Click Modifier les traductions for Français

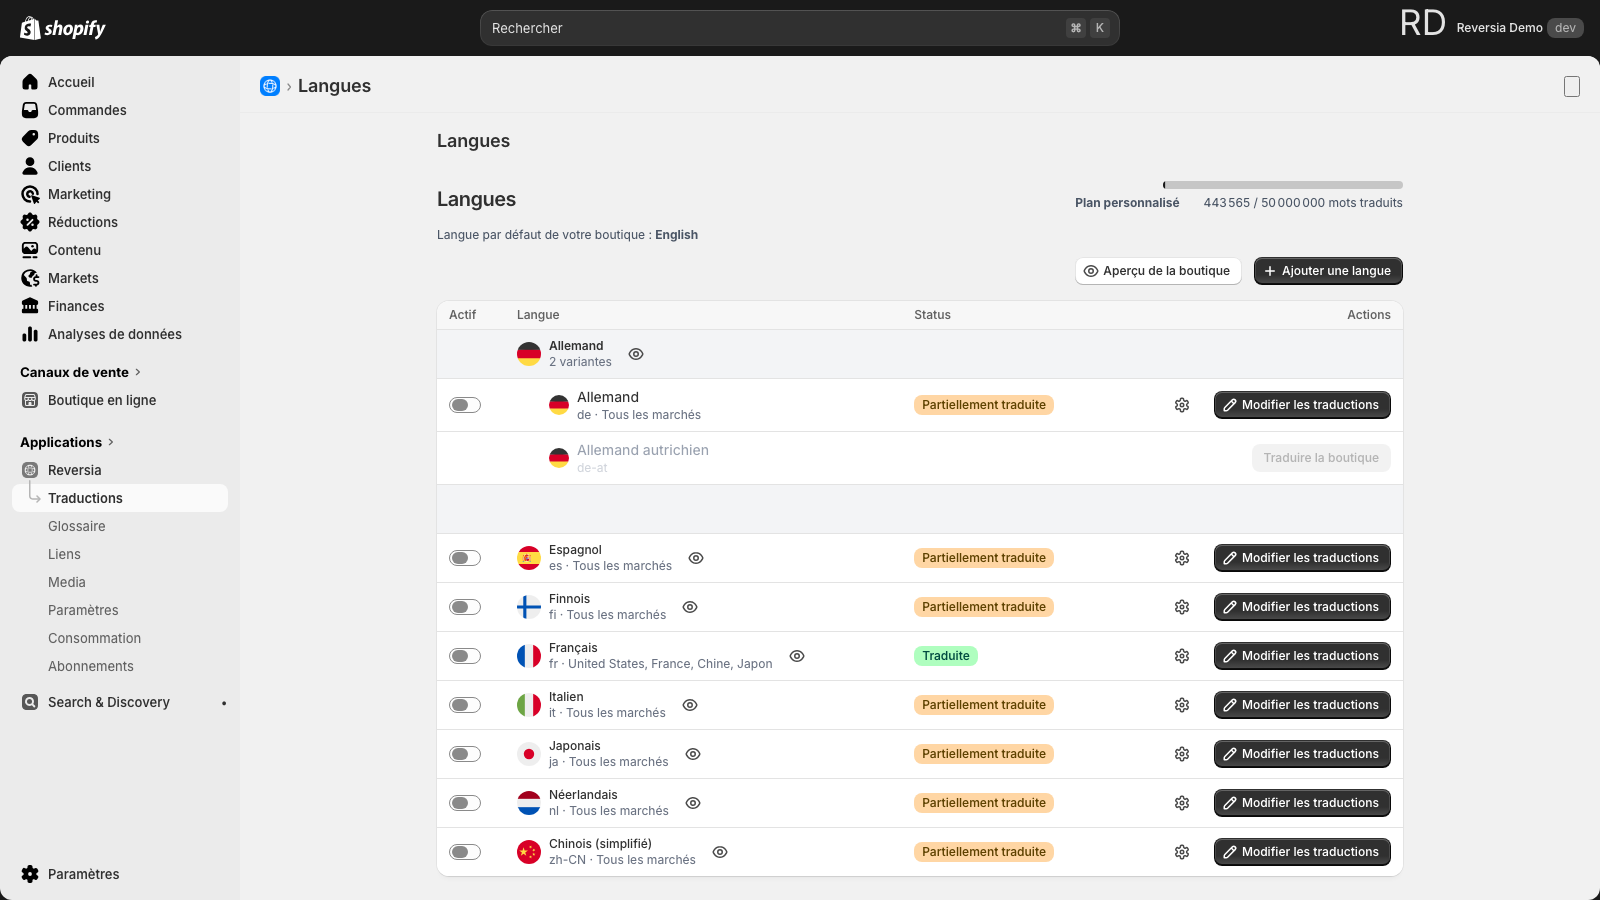(x=1302, y=656)
